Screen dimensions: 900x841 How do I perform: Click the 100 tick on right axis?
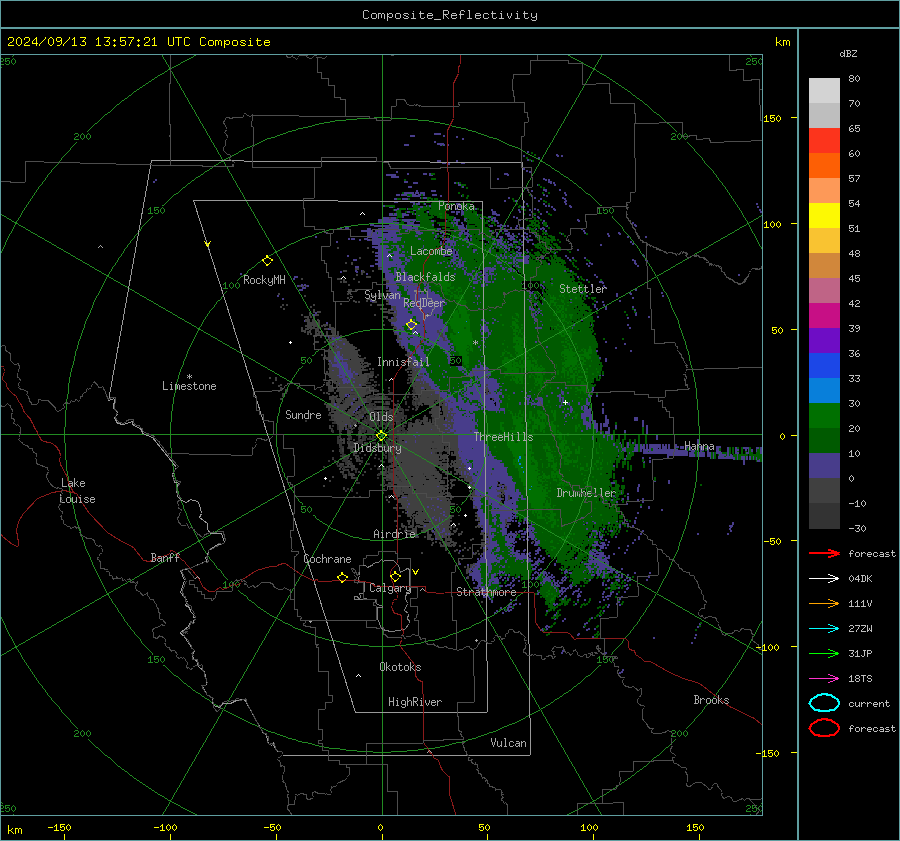(772, 224)
